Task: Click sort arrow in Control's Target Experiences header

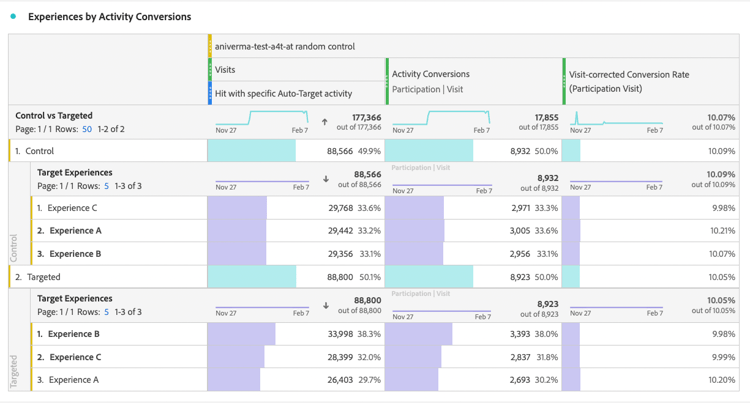Action: click(326, 180)
